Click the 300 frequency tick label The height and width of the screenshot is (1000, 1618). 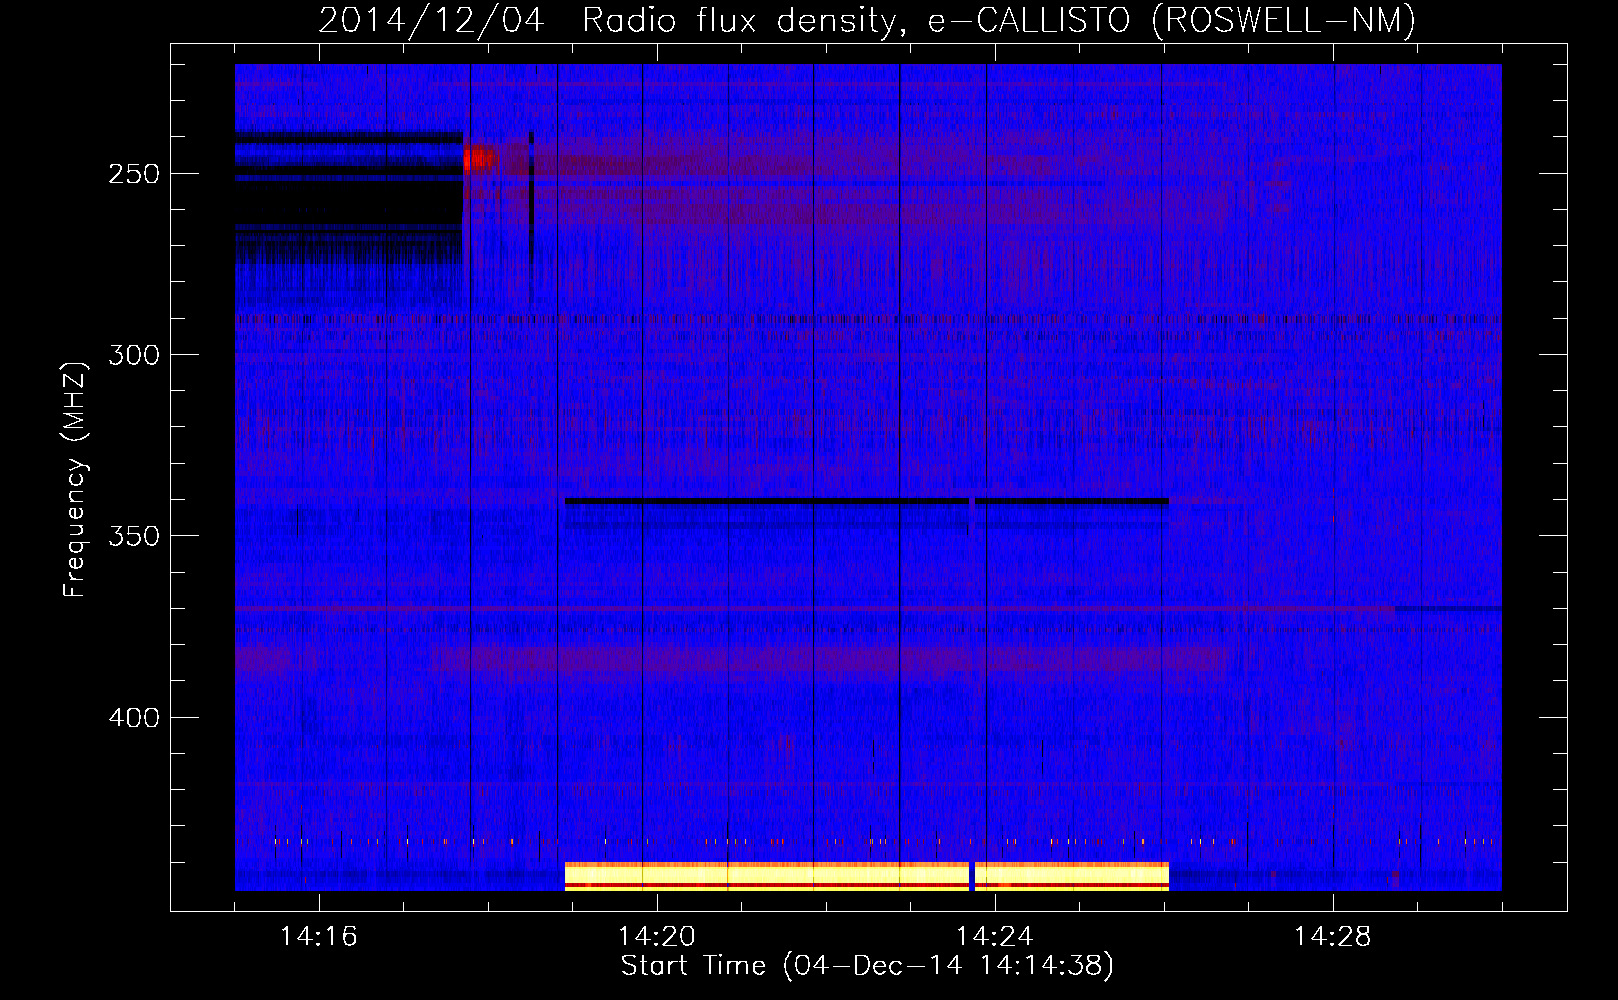[x=133, y=355]
